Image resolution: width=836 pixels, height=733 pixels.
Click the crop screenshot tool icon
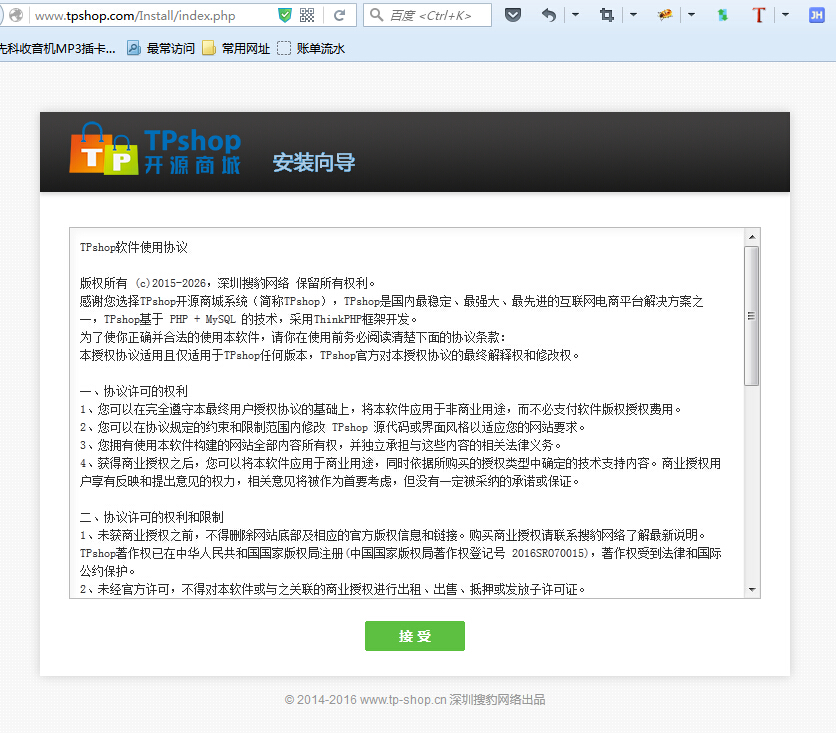(607, 15)
